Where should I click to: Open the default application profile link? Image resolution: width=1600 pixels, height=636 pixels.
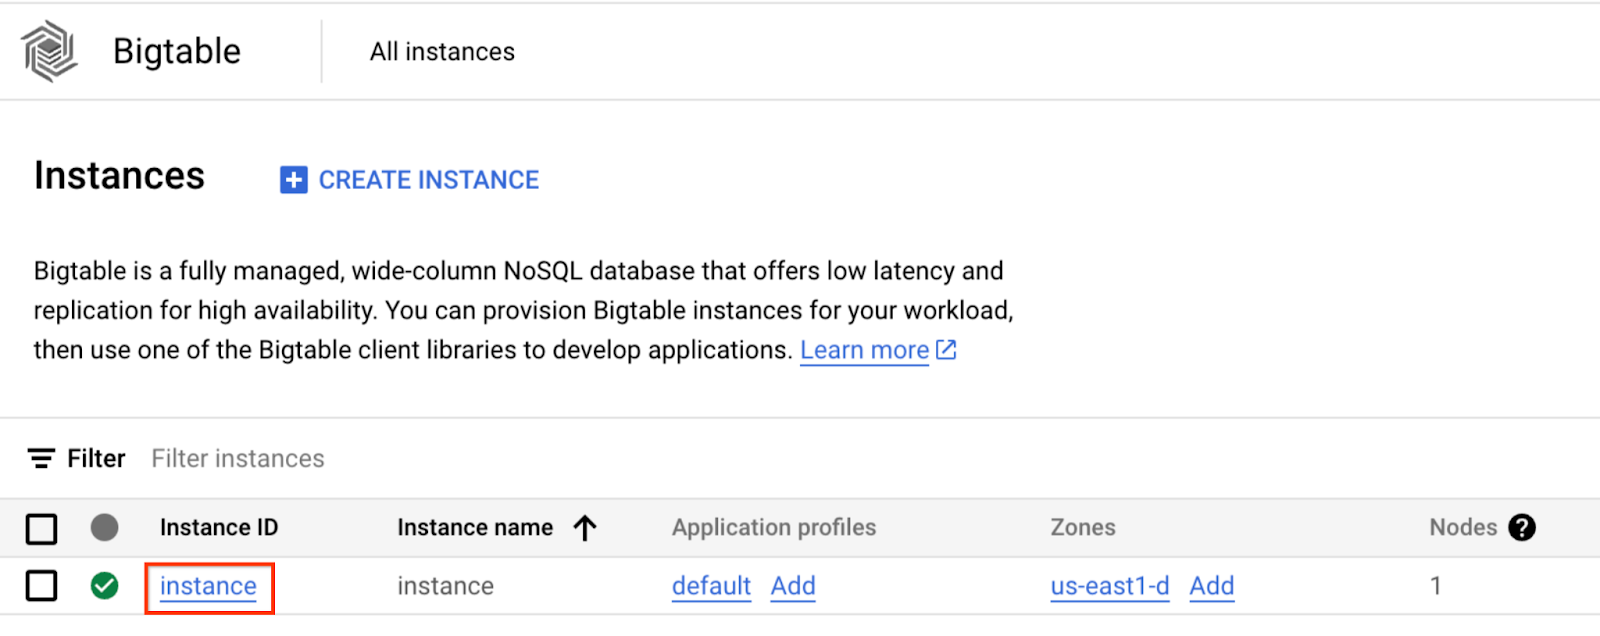coord(711,586)
